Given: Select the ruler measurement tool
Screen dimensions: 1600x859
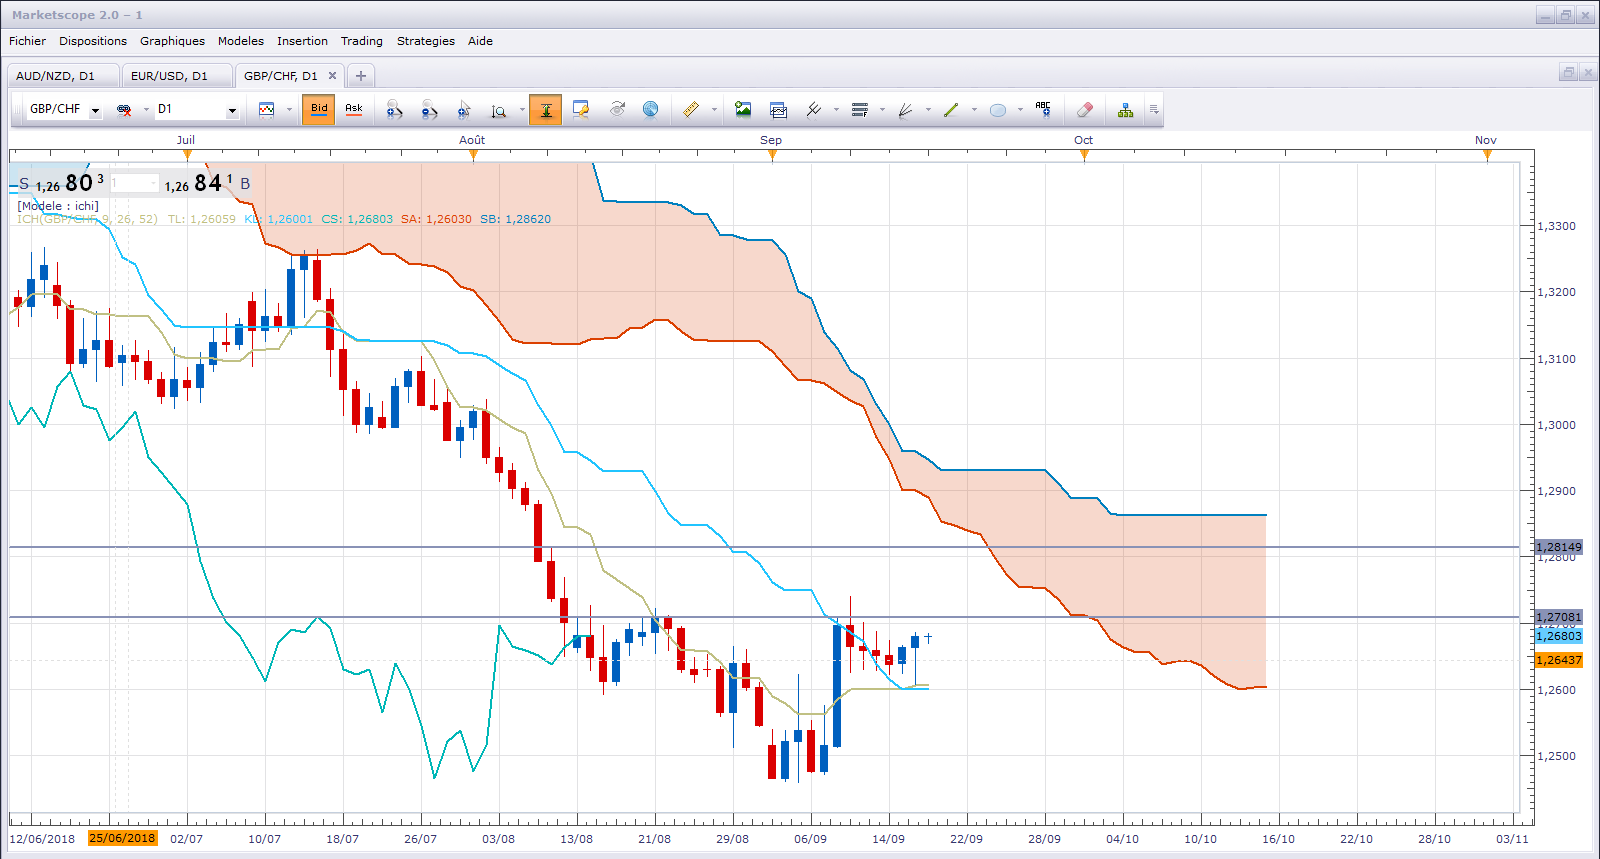Looking at the screenshot, I should pyautogui.click(x=690, y=110).
